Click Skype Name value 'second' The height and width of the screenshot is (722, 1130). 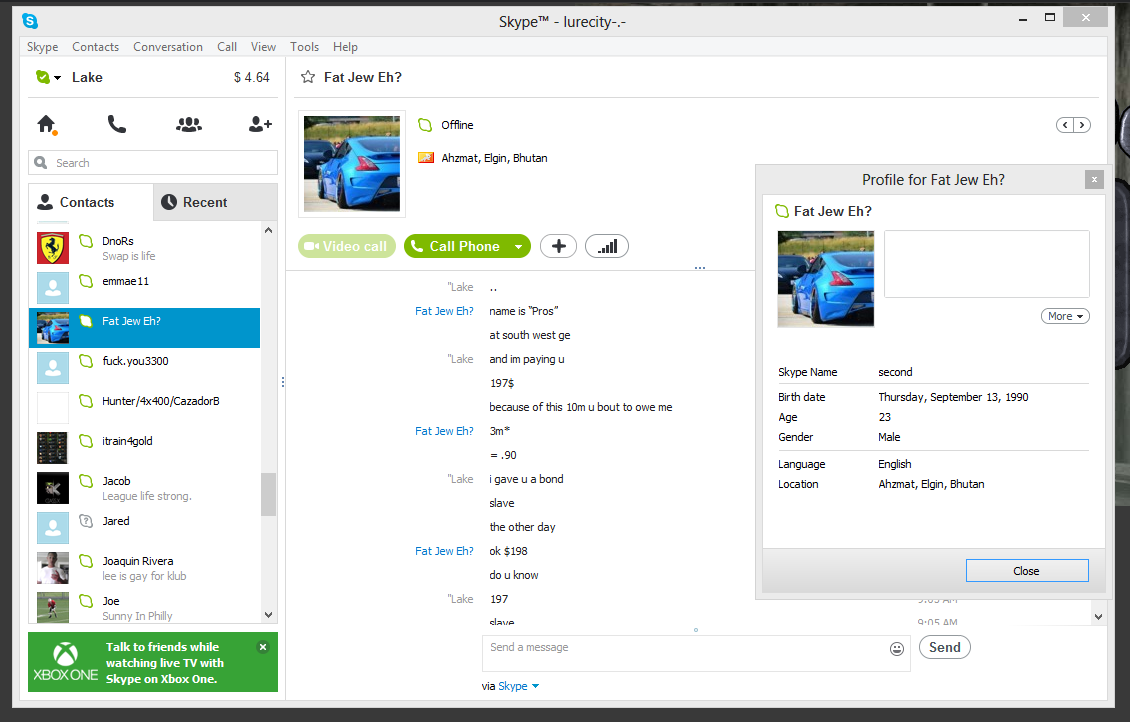(895, 373)
